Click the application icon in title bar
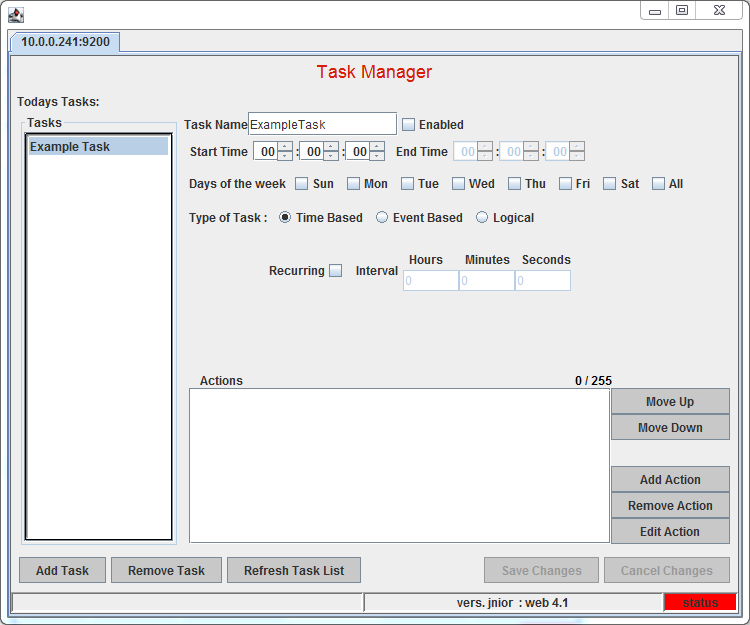 16,15
